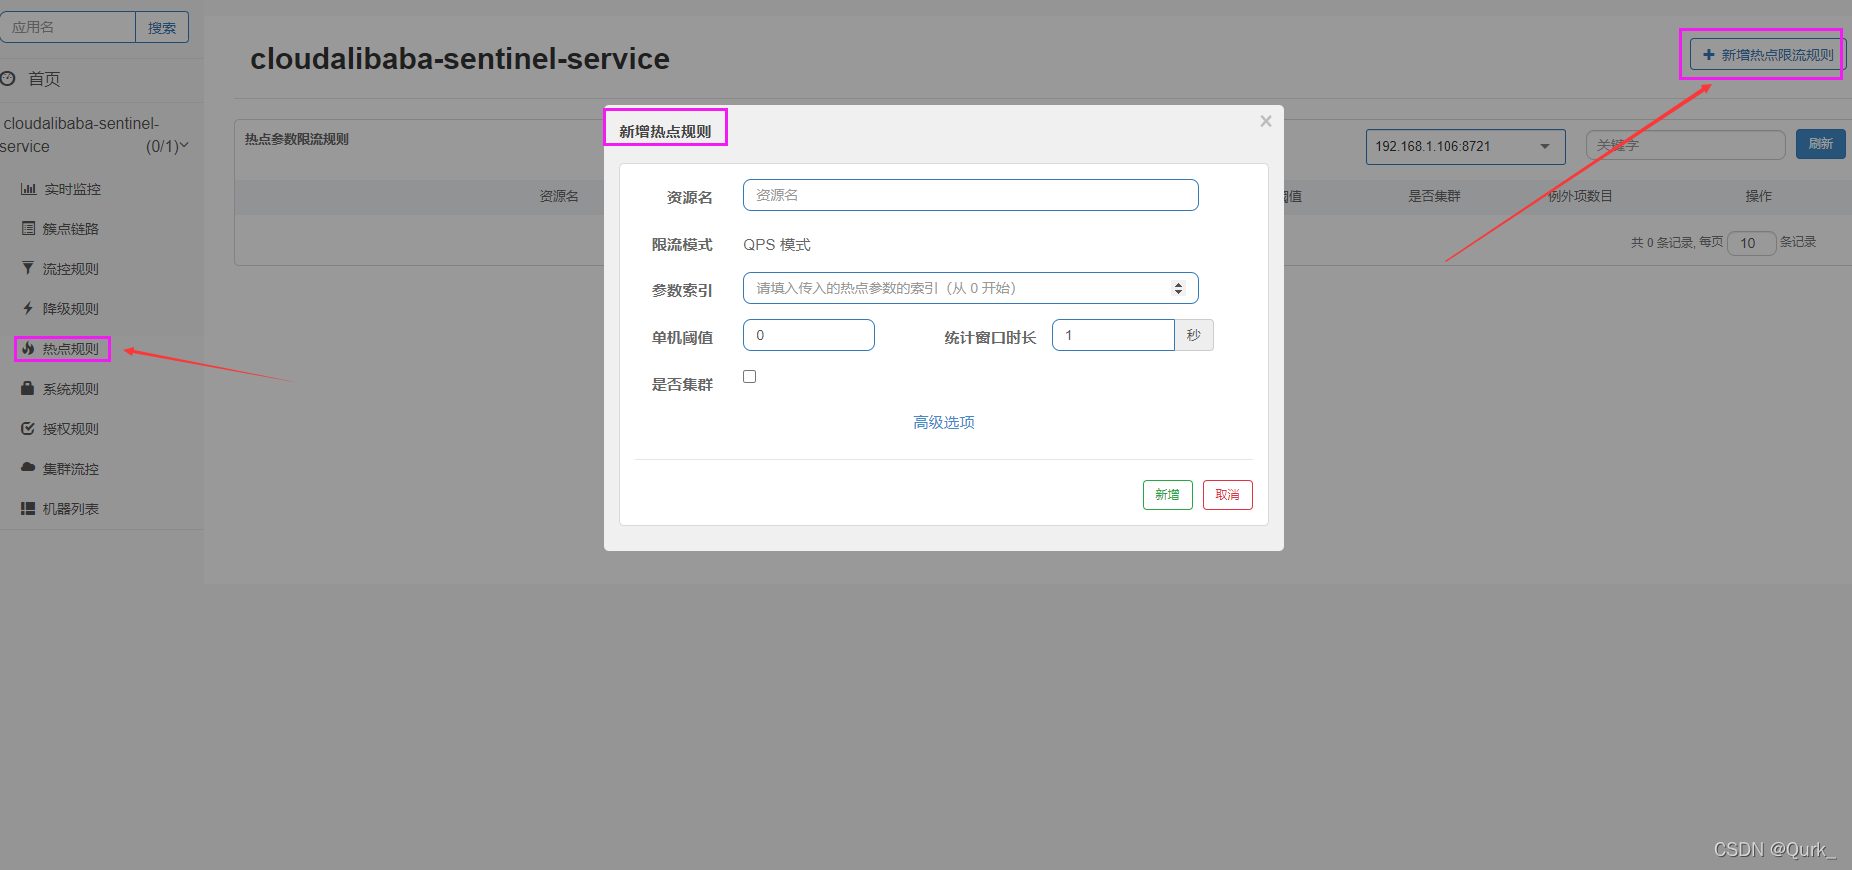Screen dimensions: 1852x870
Task: Click the lightning bolt icon for 降级规则
Action: 28,309
